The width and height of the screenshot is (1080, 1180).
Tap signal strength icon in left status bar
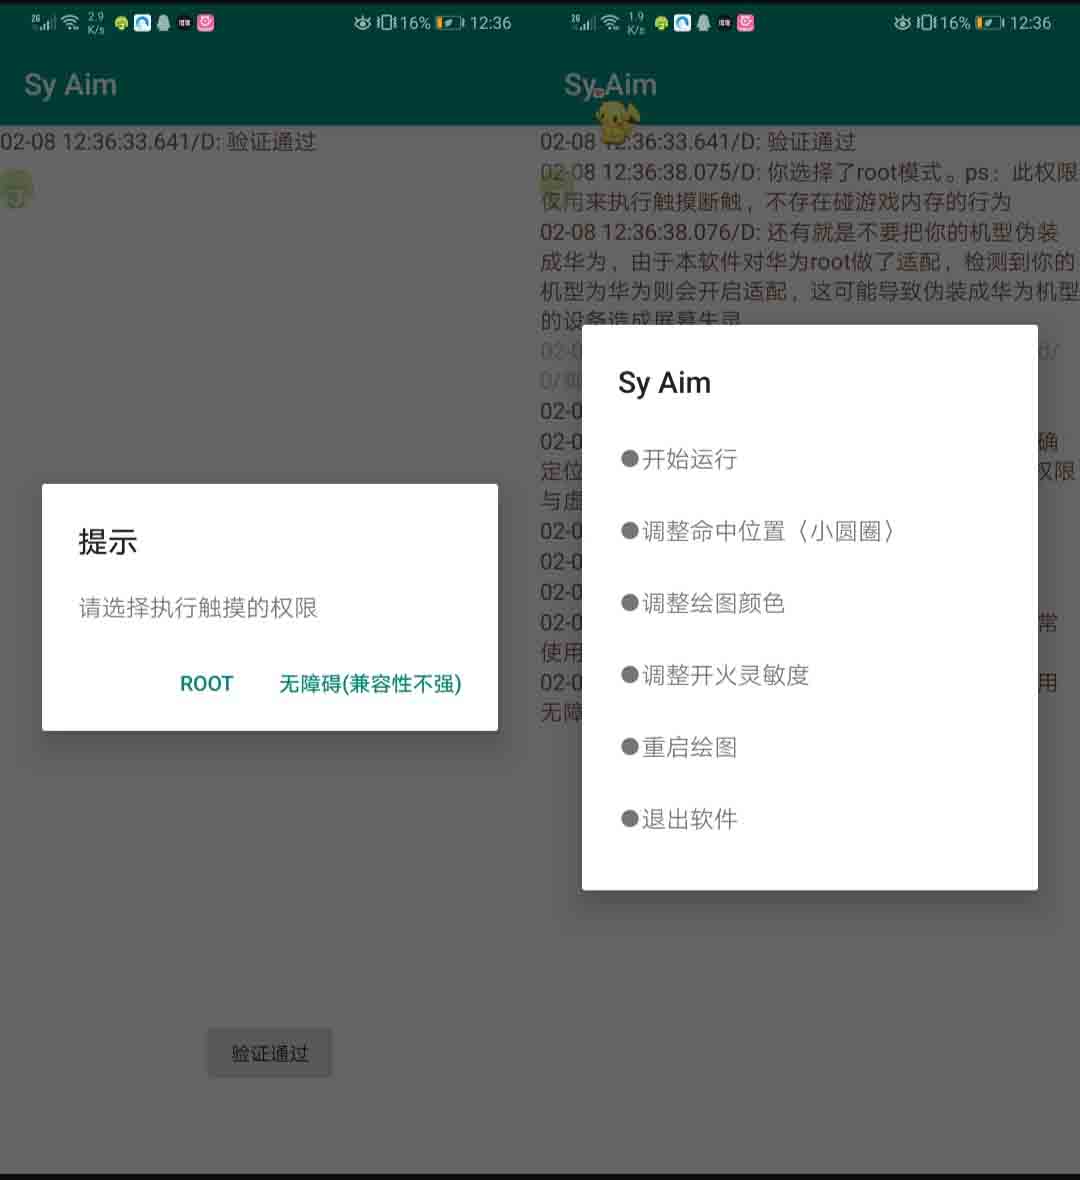pos(44,23)
